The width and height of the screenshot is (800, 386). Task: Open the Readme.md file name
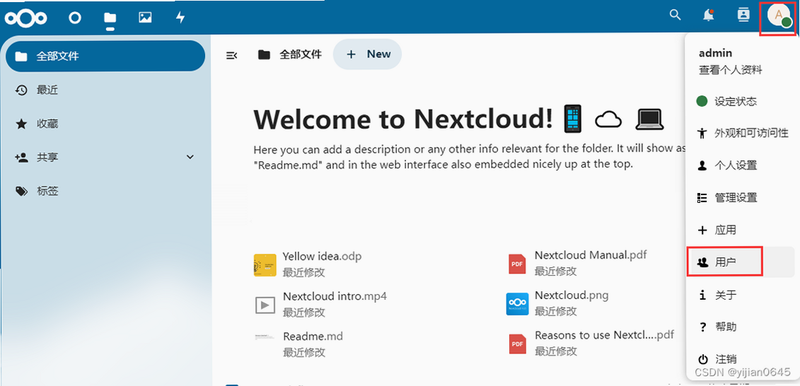(x=313, y=337)
